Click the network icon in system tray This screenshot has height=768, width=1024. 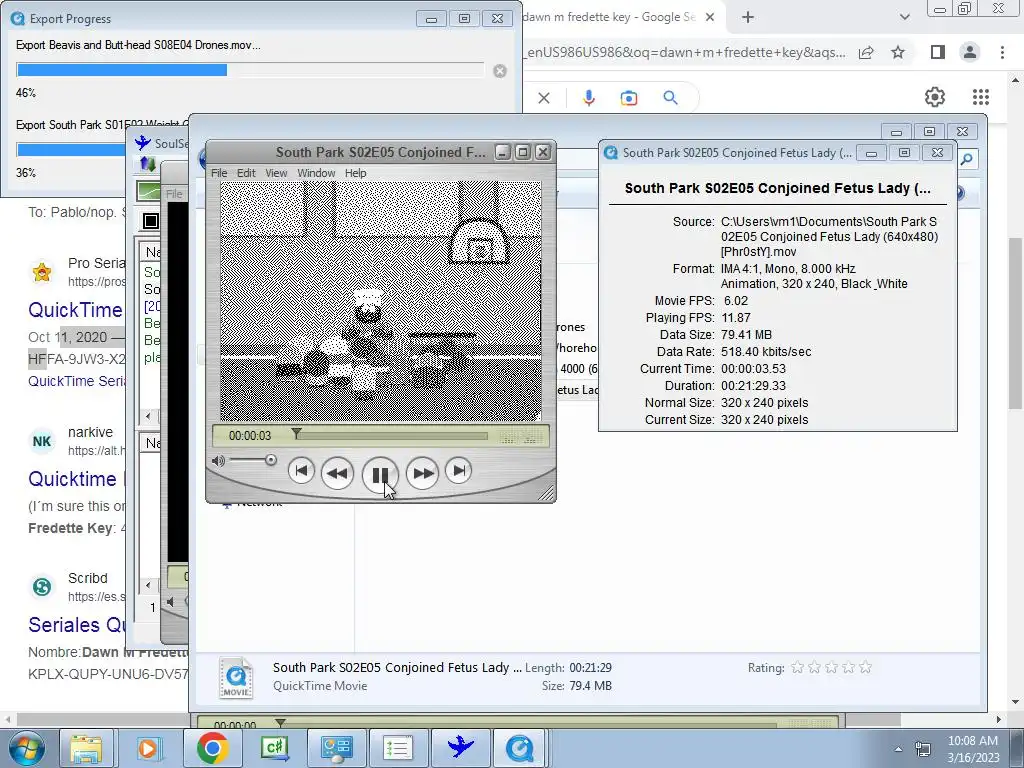pos(923,748)
